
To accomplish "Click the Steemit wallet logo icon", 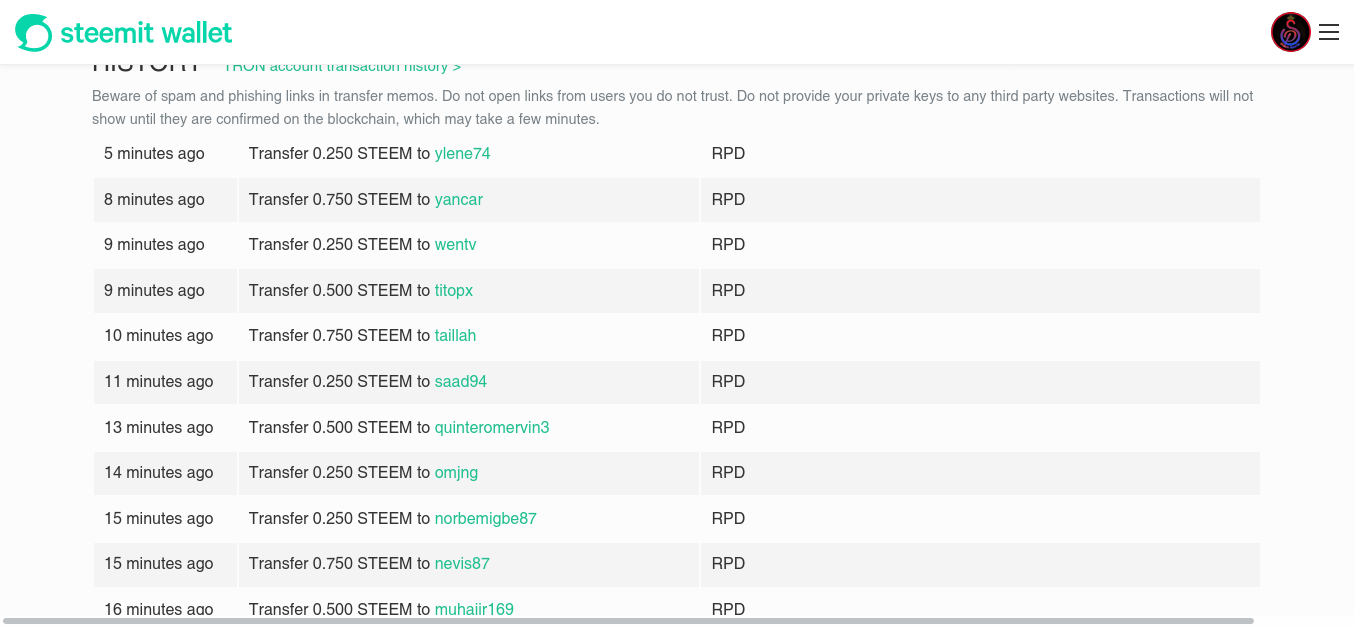I will [33, 33].
